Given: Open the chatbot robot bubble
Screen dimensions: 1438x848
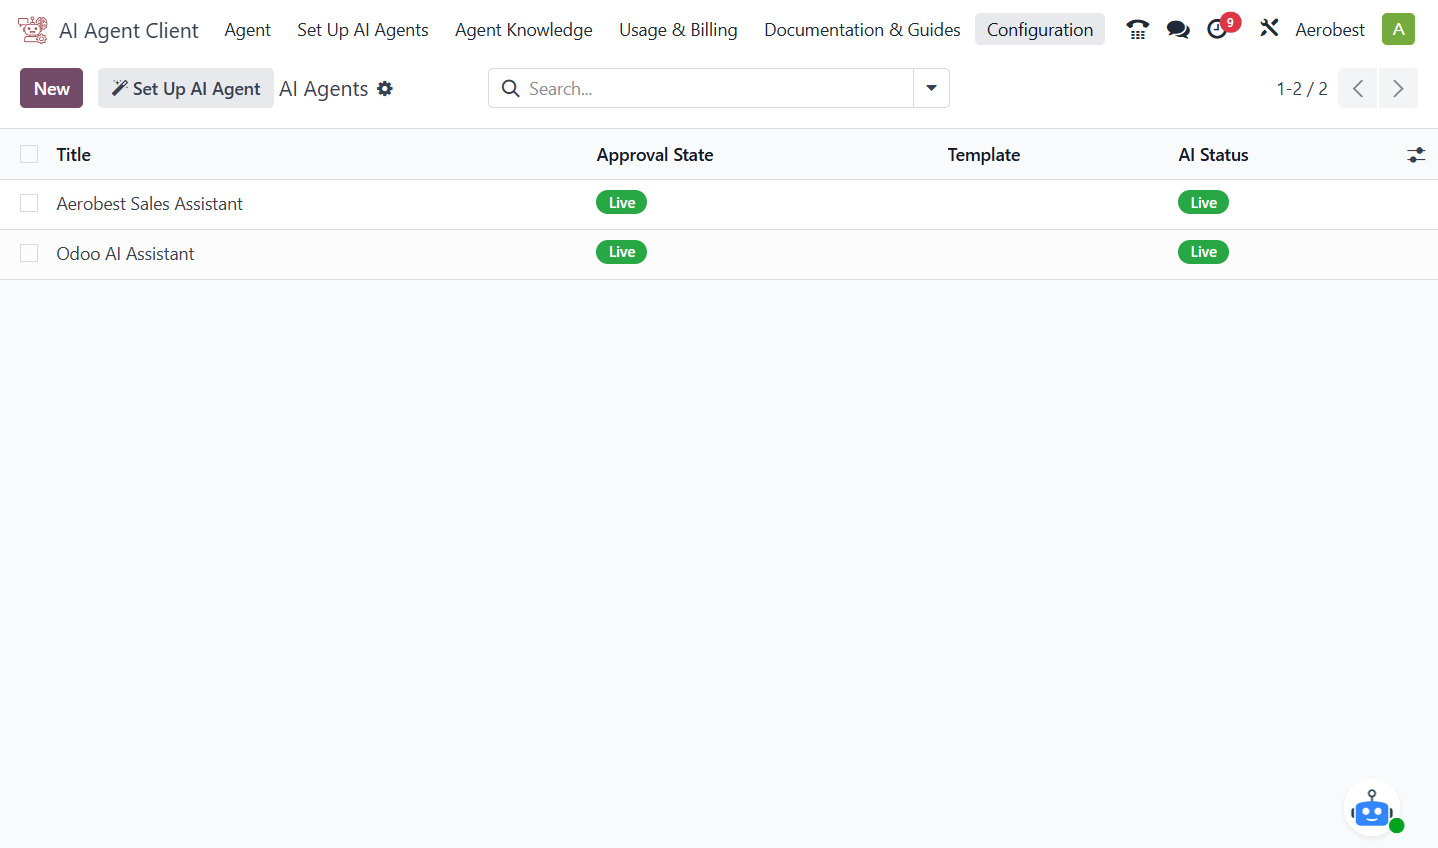Looking at the screenshot, I should click(x=1372, y=808).
